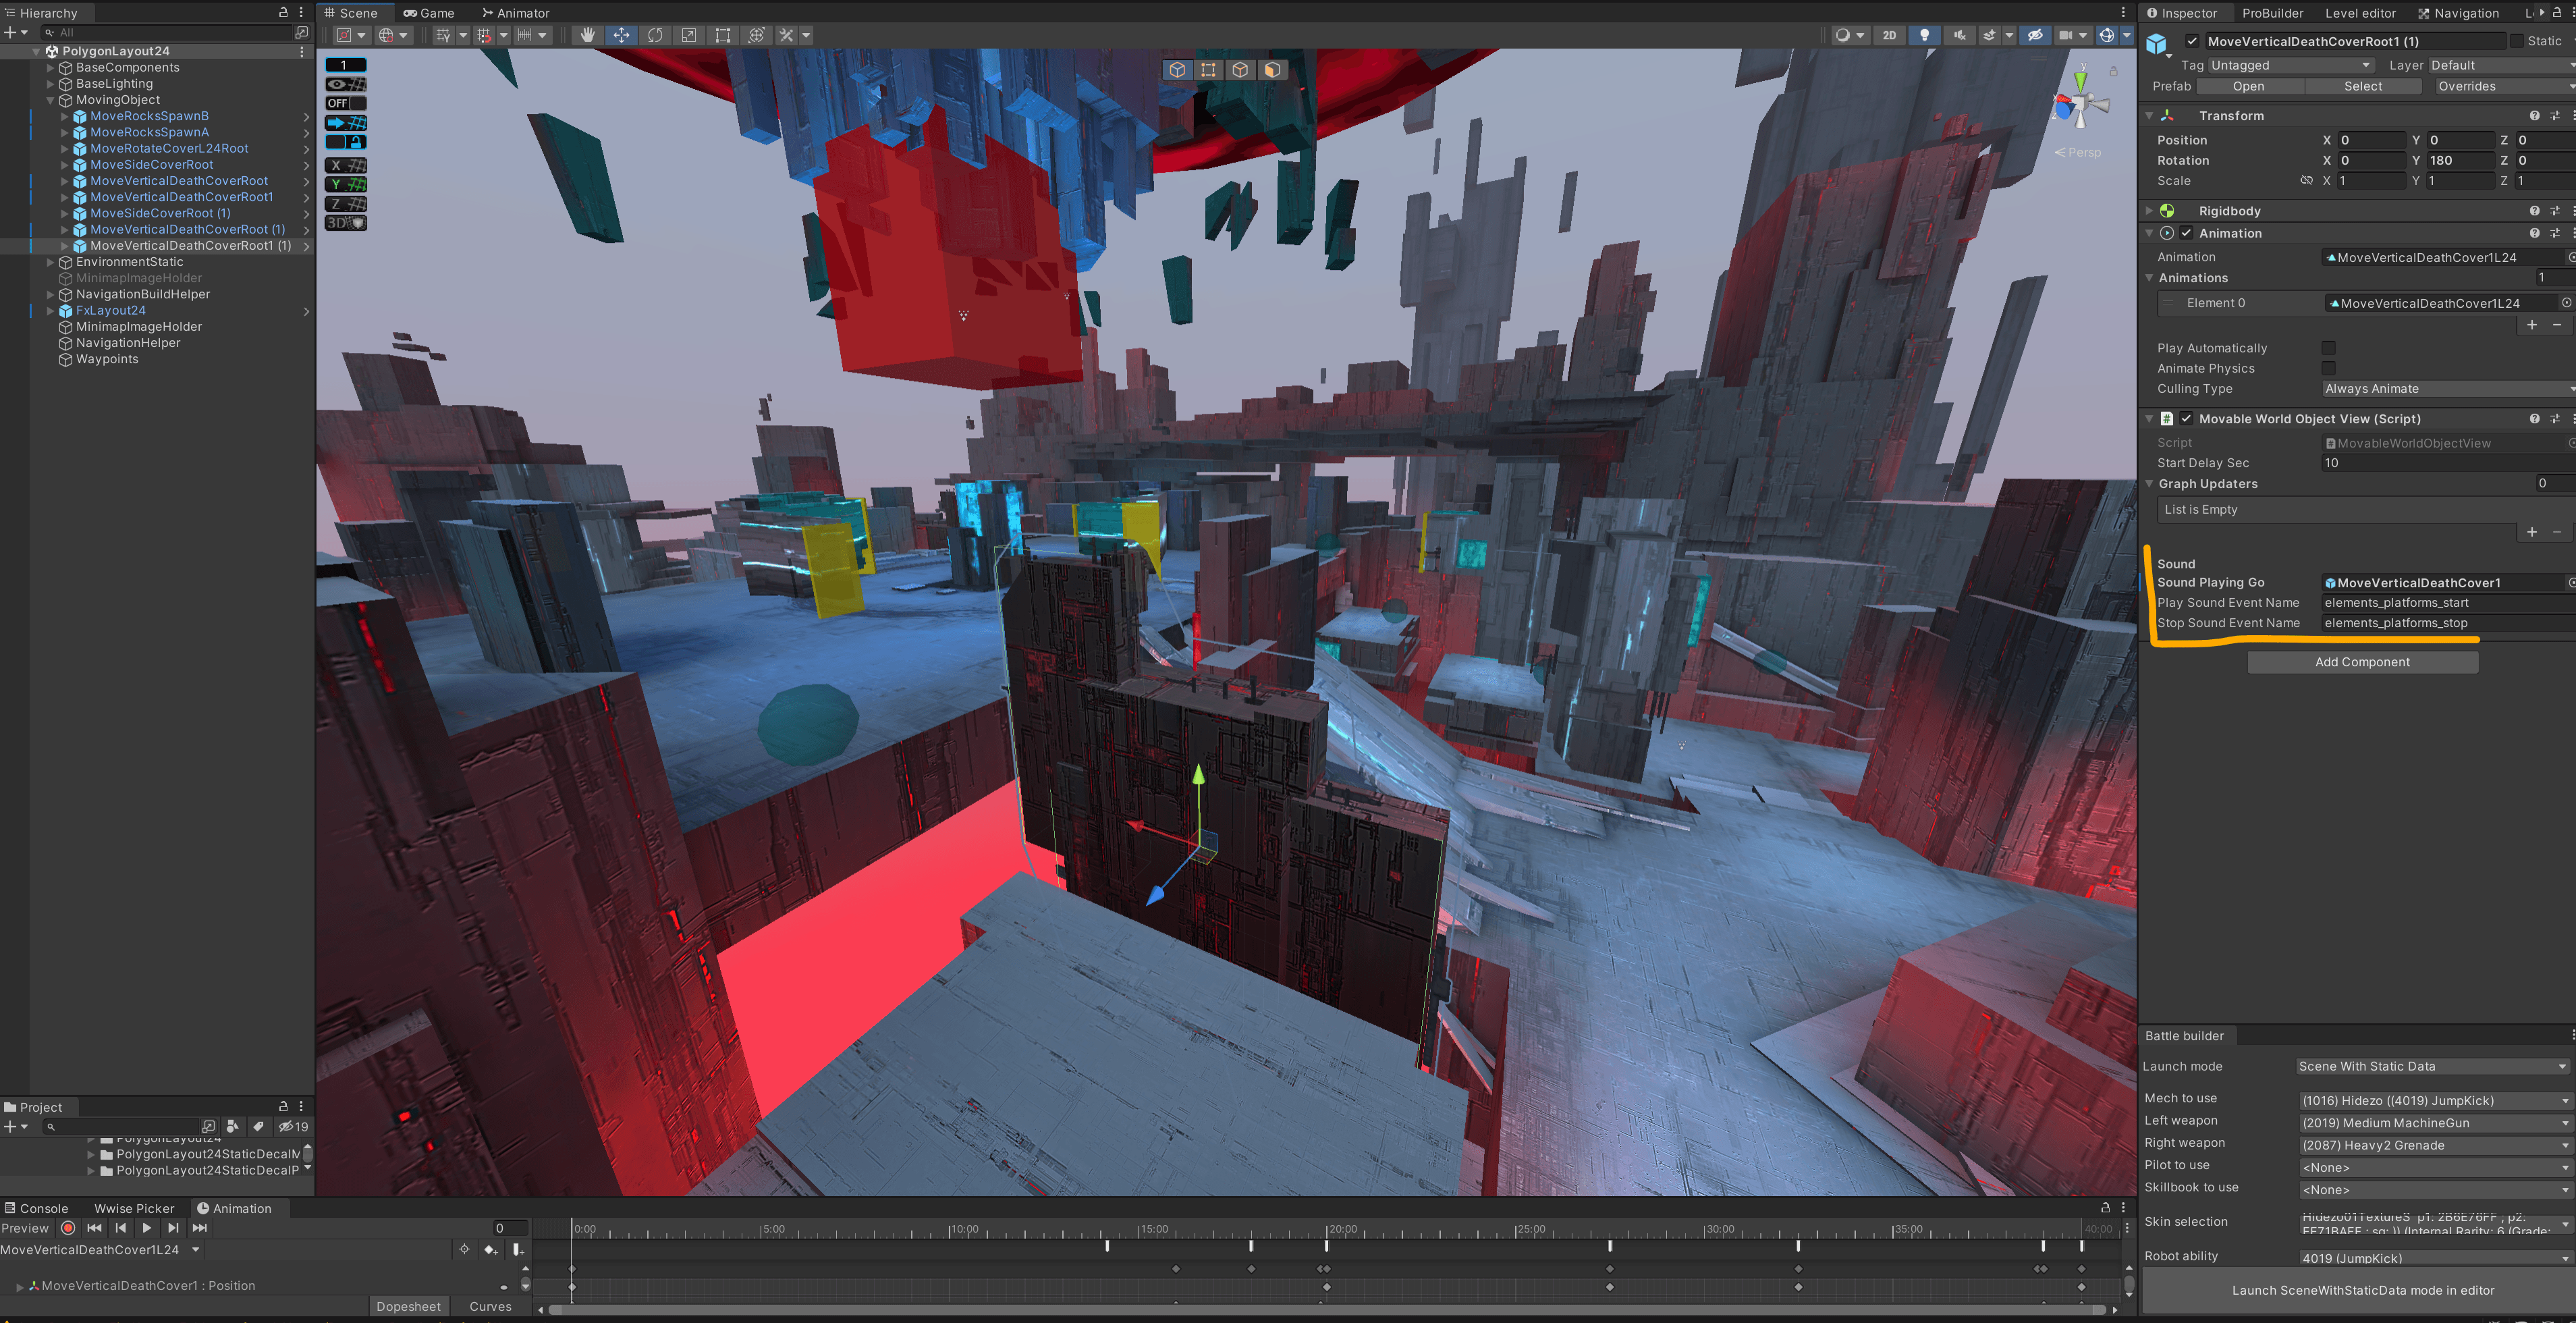Toggle scene audio mute icon
The height and width of the screenshot is (1323, 2576).
click(1959, 35)
